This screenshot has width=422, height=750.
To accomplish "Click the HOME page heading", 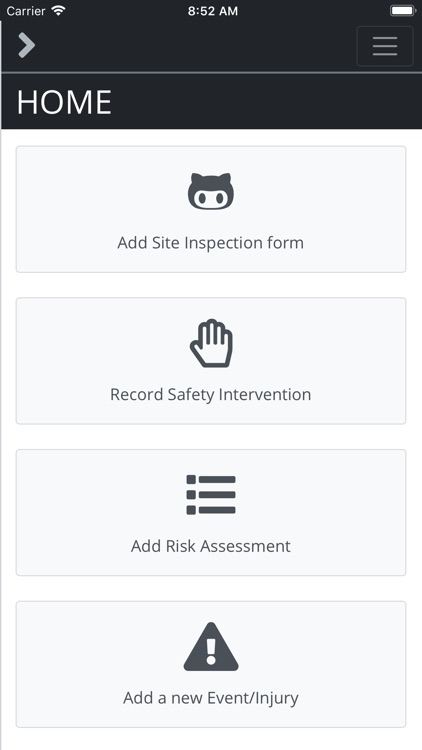I will tap(64, 102).
